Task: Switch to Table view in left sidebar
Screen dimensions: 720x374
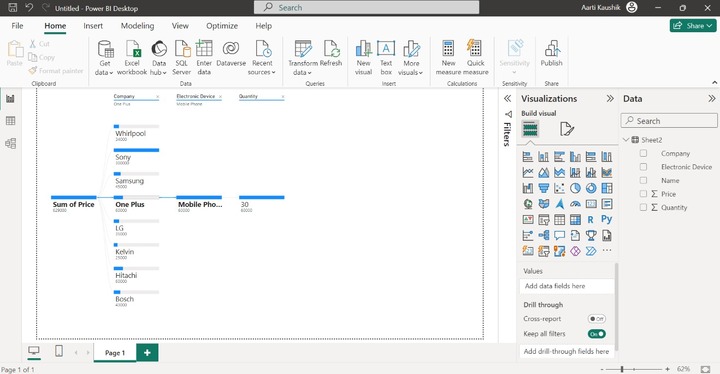Action: click(10, 121)
